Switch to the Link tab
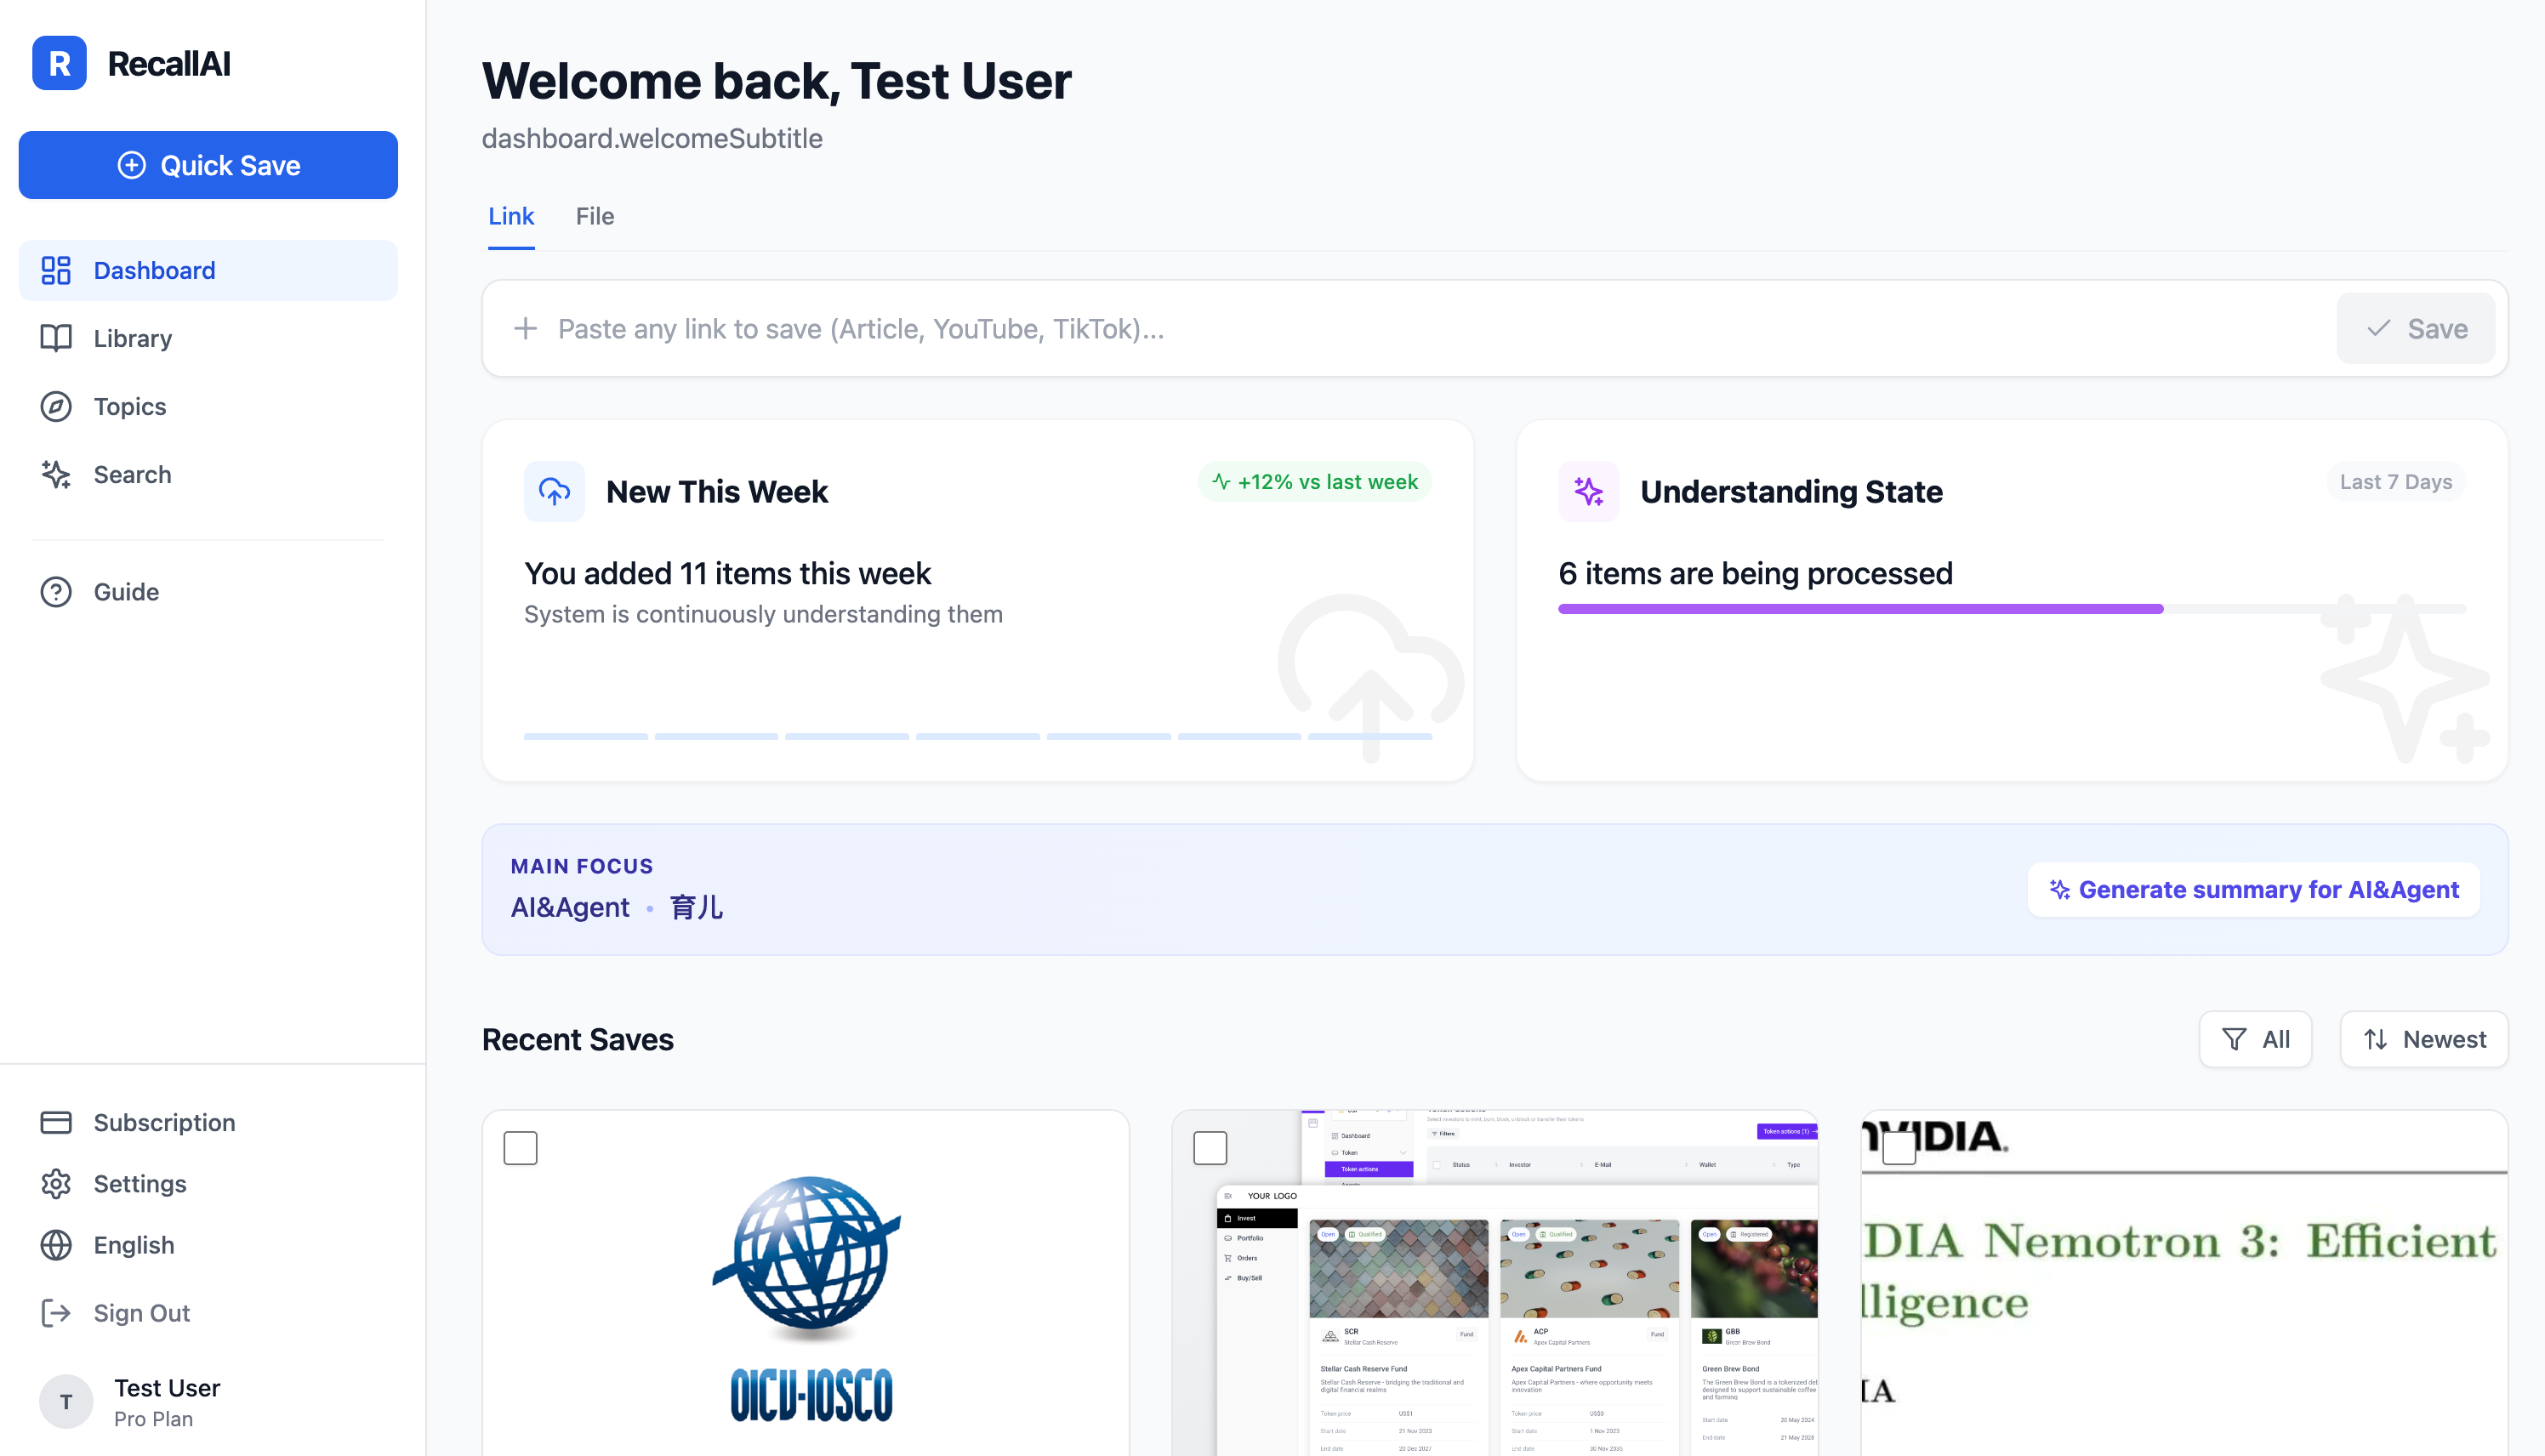 pos(511,216)
